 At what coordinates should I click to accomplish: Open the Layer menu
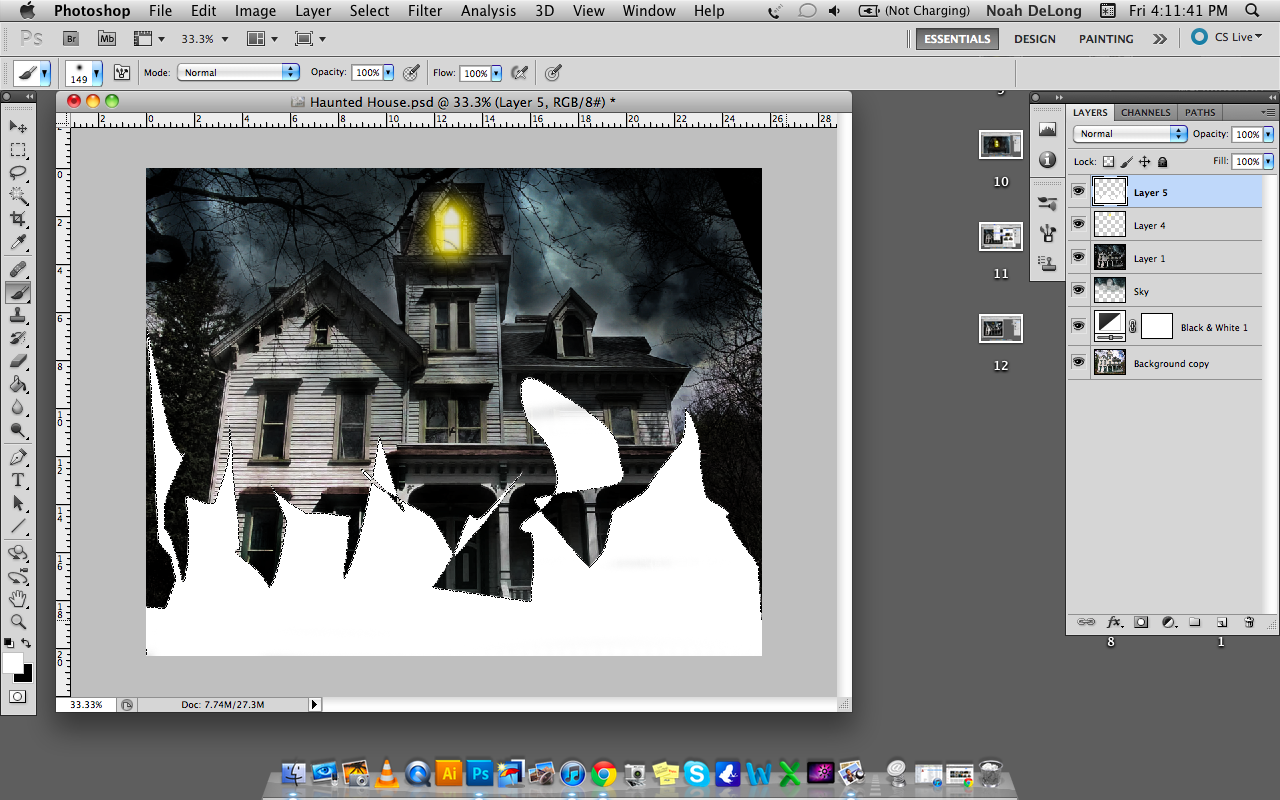(313, 11)
